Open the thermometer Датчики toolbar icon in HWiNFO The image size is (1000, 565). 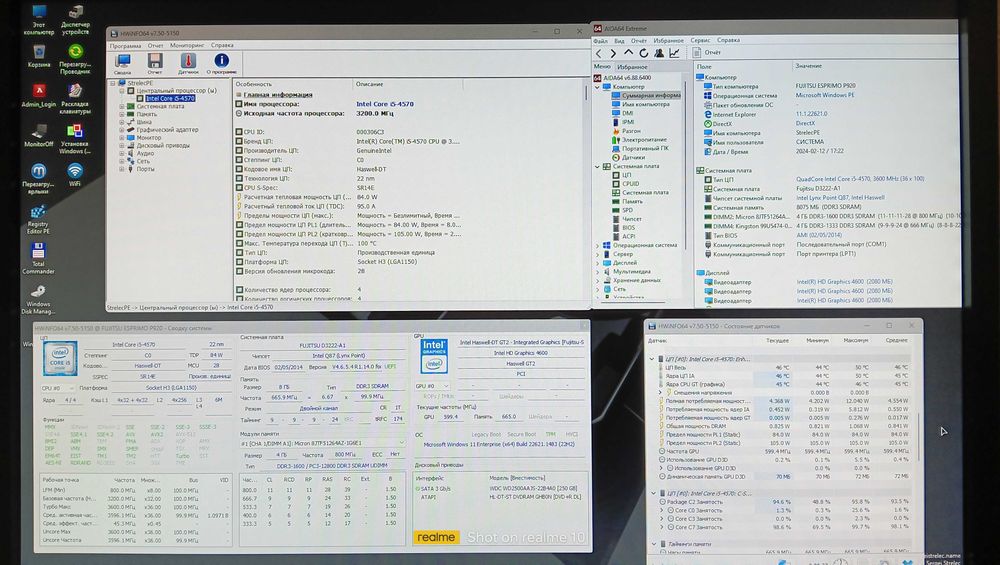click(188, 64)
